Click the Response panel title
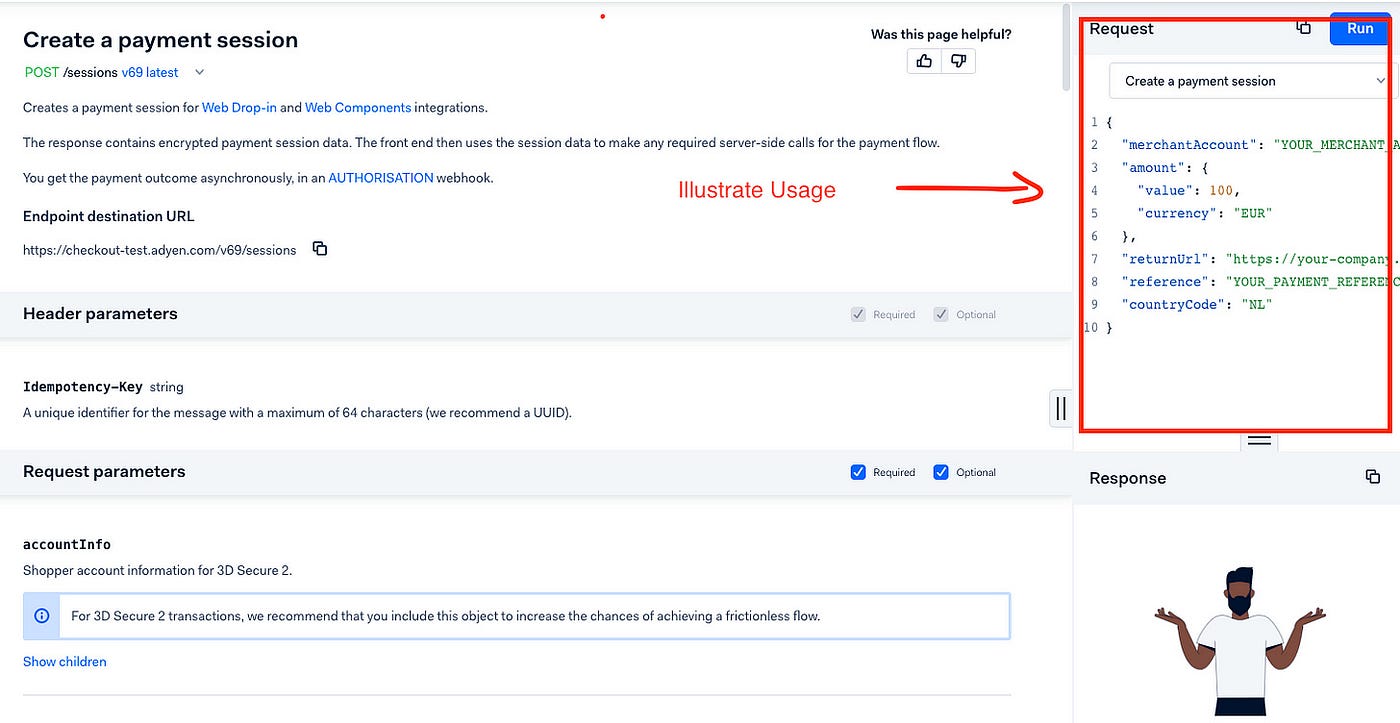Screen dimensions: 1400x723 click(1128, 478)
